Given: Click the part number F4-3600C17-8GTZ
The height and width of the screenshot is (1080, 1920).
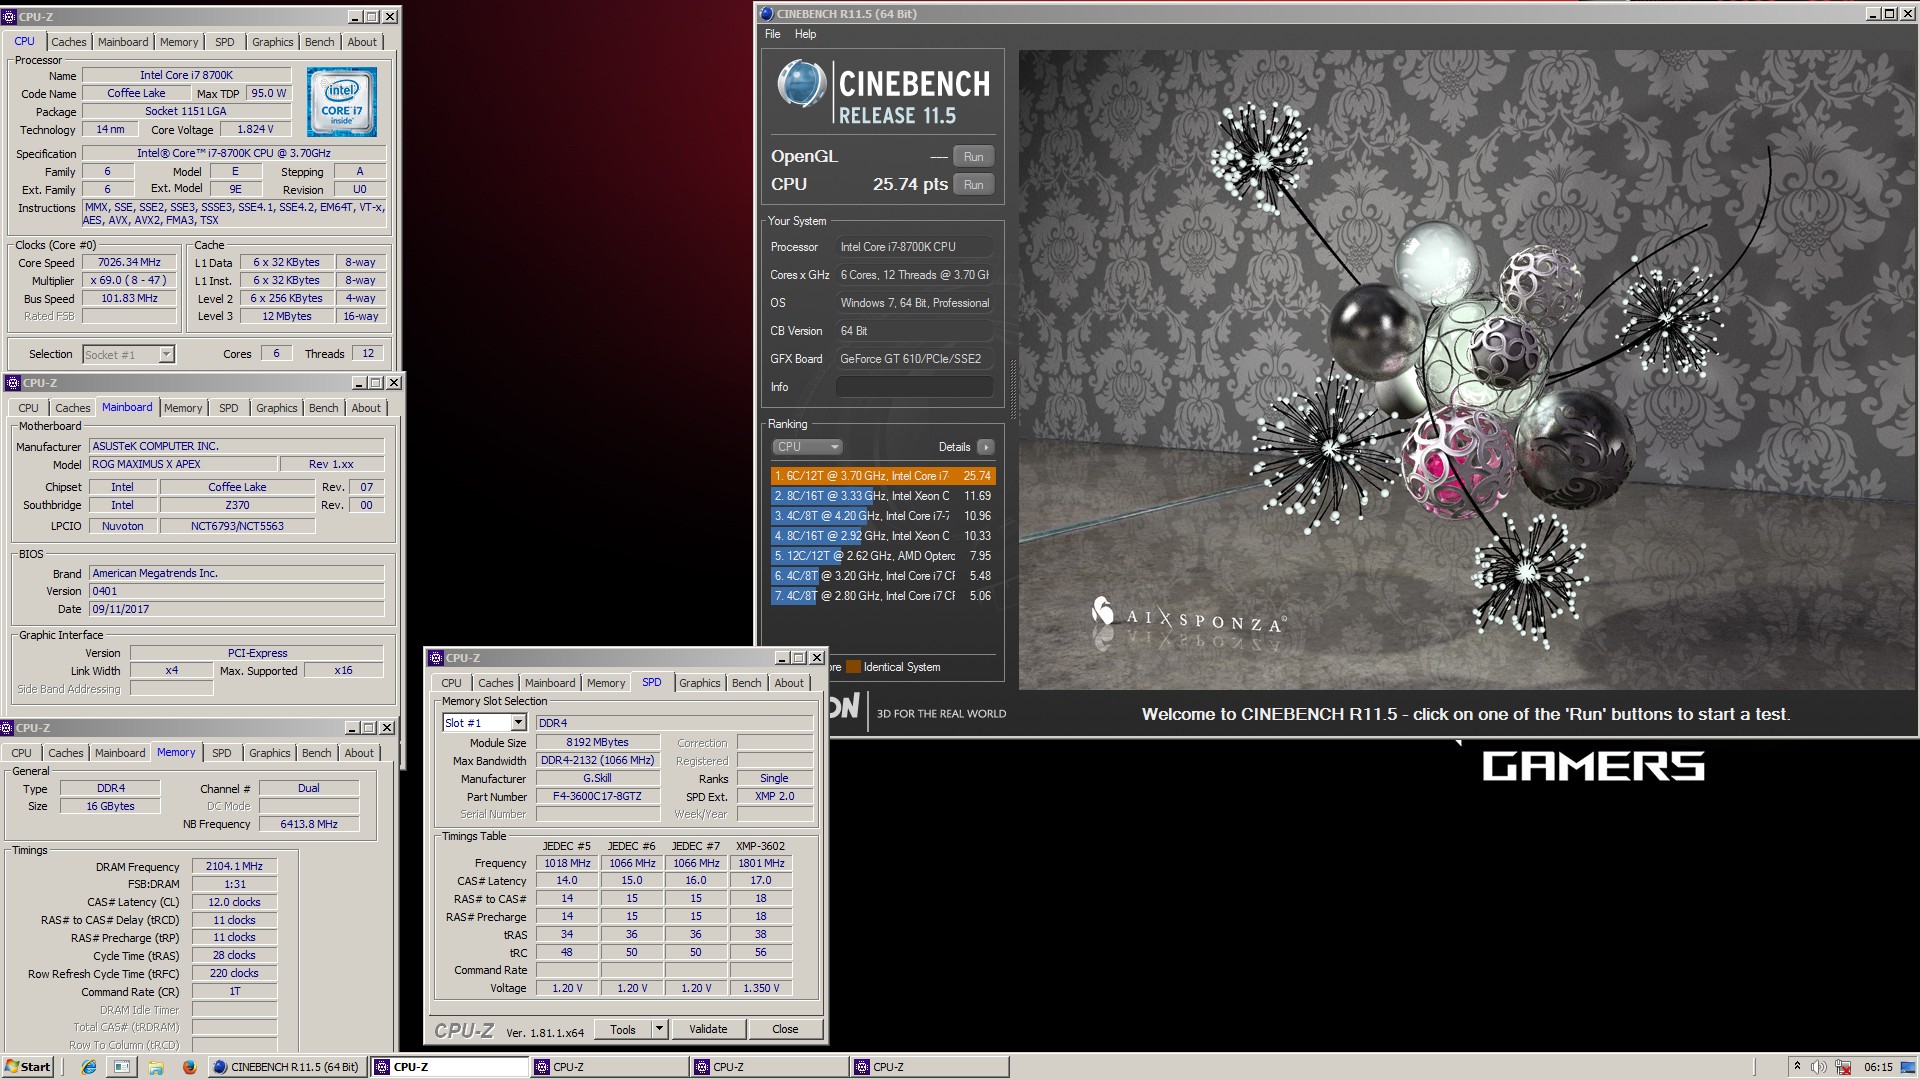Looking at the screenshot, I should click(597, 797).
